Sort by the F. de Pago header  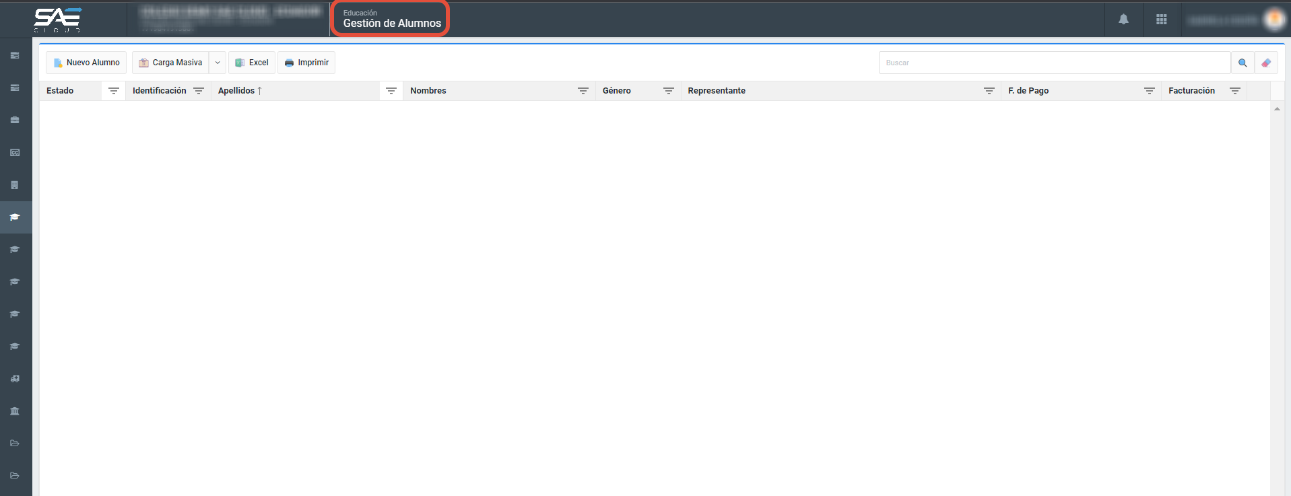pos(1028,91)
